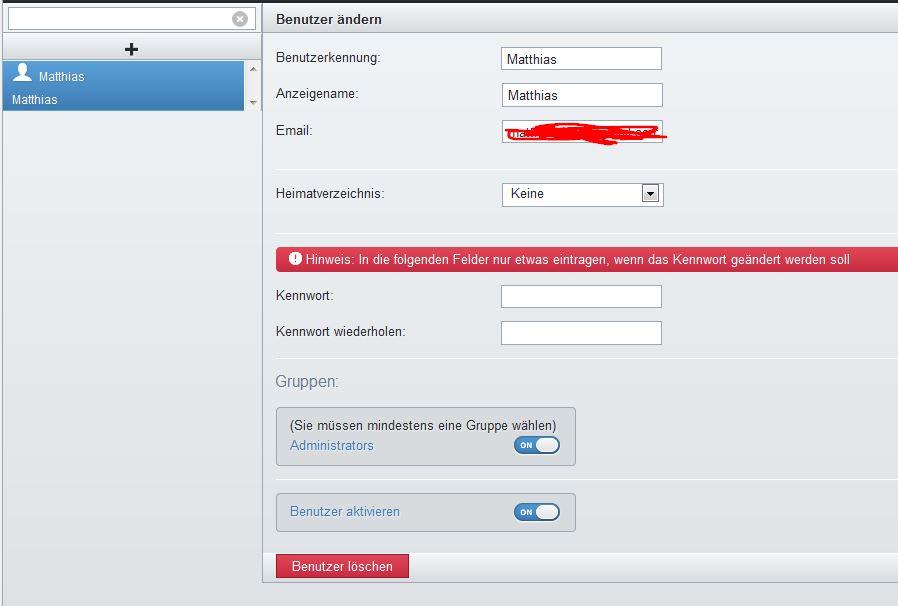The width and height of the screenshot is (898, 606).
Task: Click the Benutzer aktivieren label link
Action: click(345, 511)
